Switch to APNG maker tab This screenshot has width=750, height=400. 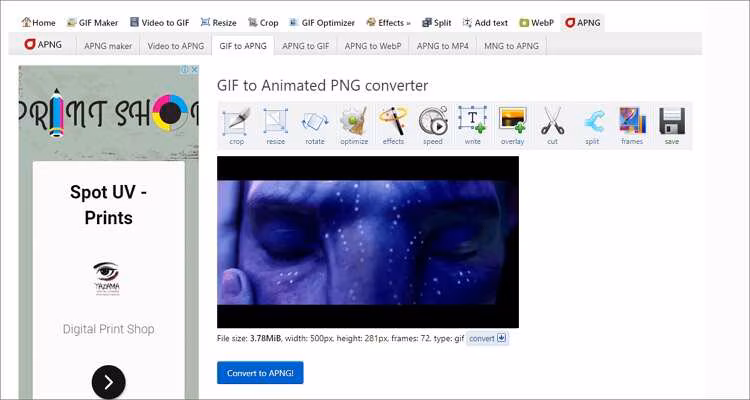[108, 46]
